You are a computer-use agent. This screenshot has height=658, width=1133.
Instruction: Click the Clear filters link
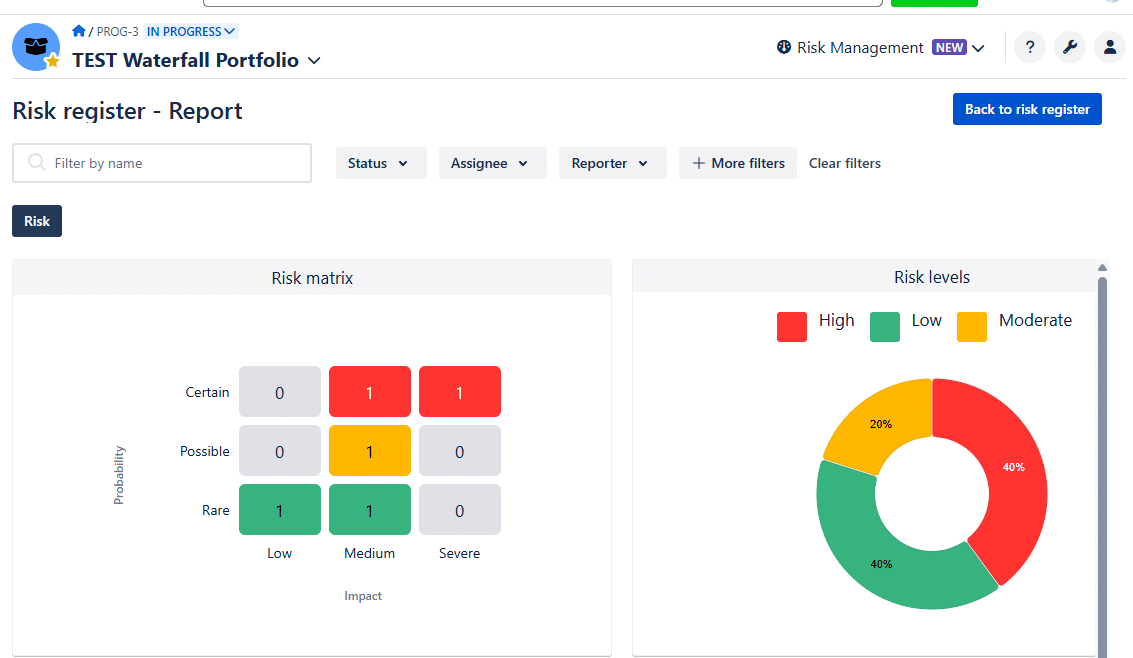844,163
